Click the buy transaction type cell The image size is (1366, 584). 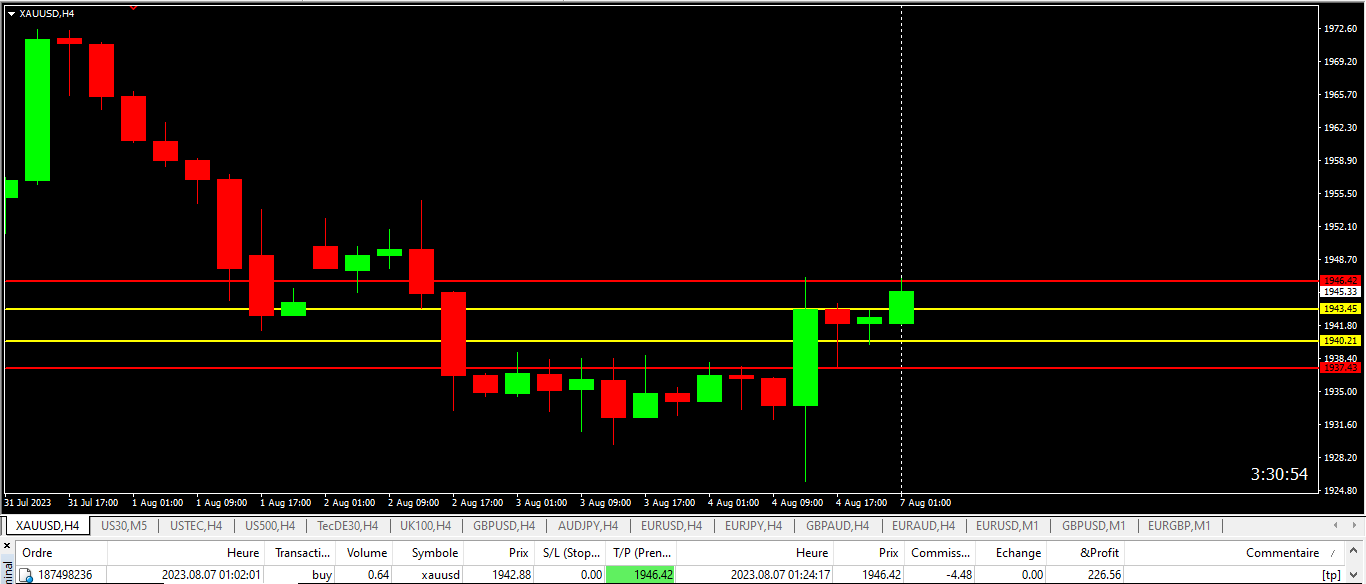pos(322,575)
